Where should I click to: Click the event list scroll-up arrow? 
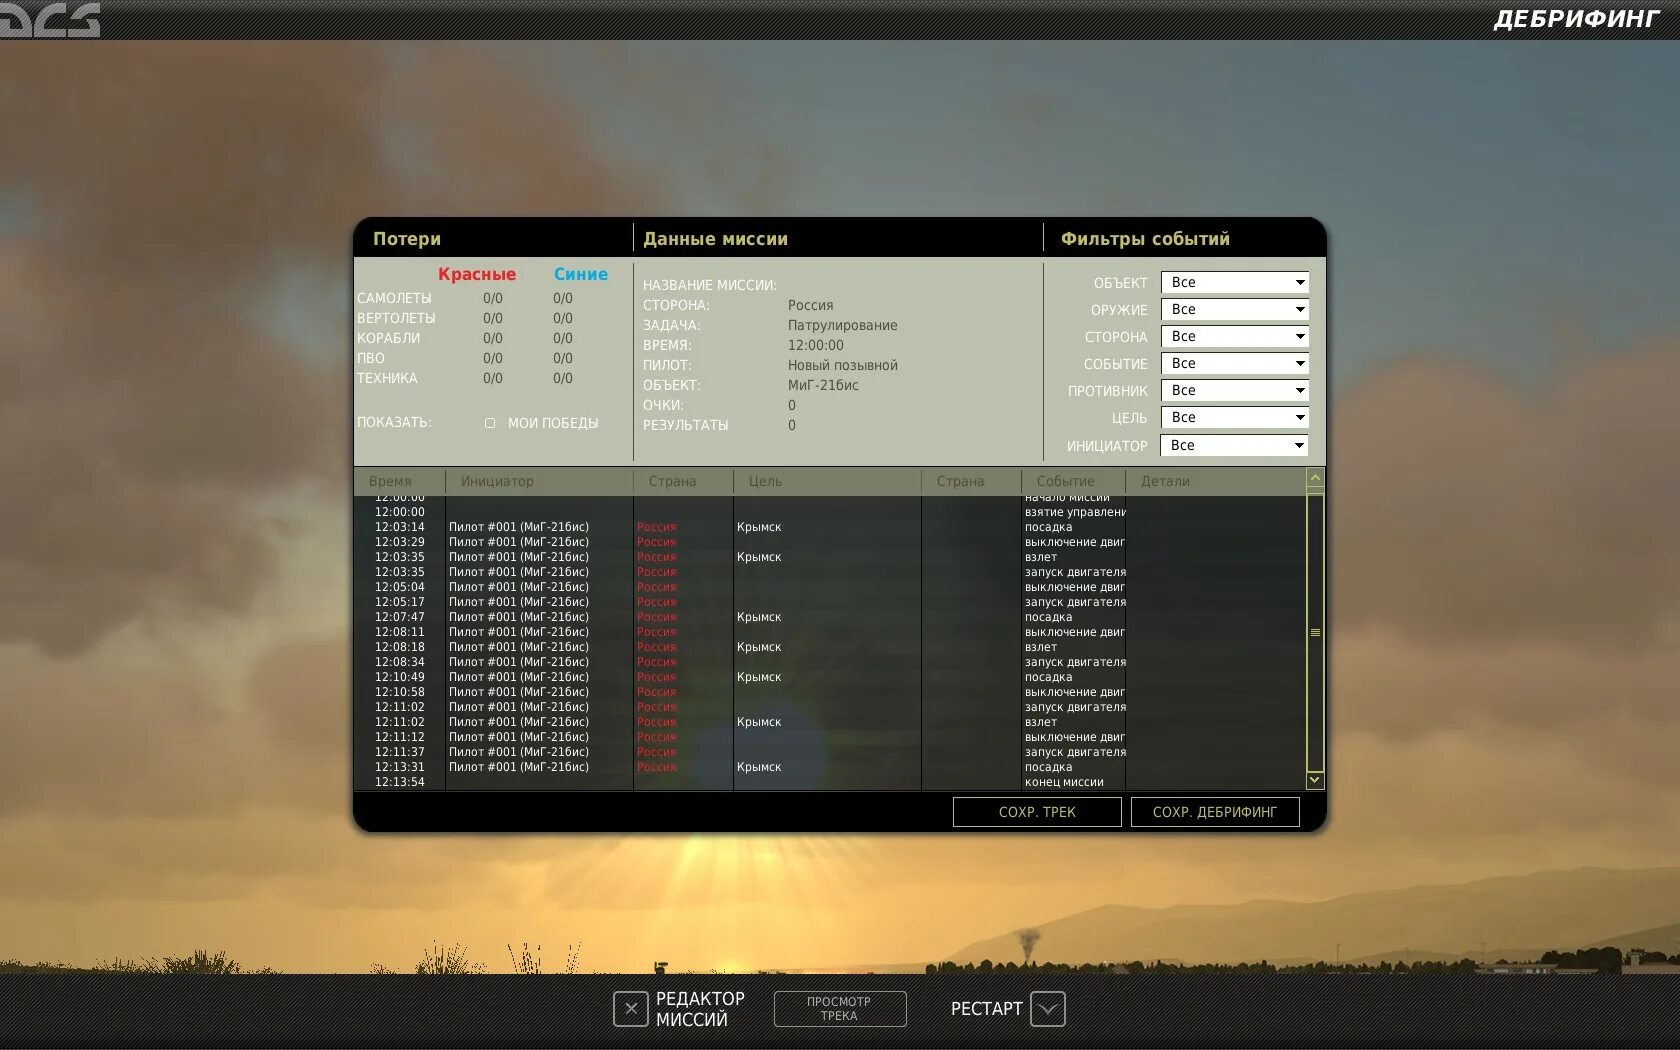[1315, 478]
